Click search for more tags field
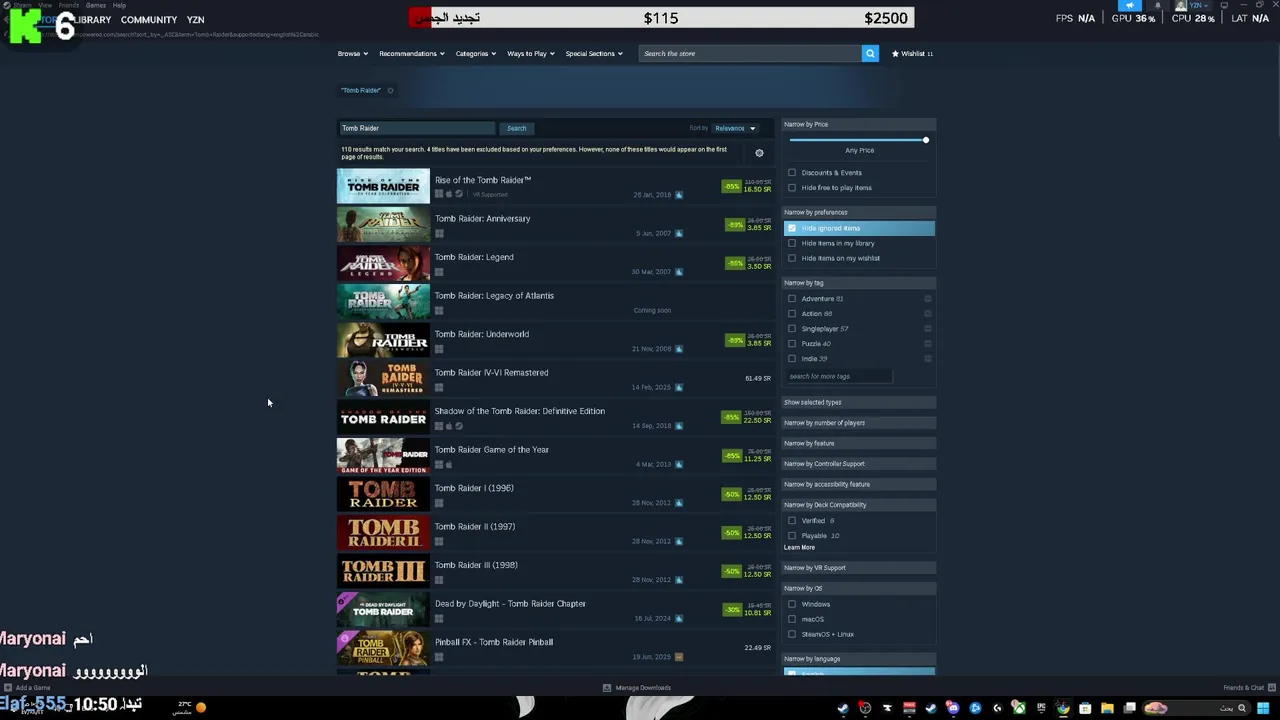This screenshot has width=1280, height=720. point(838,376)
